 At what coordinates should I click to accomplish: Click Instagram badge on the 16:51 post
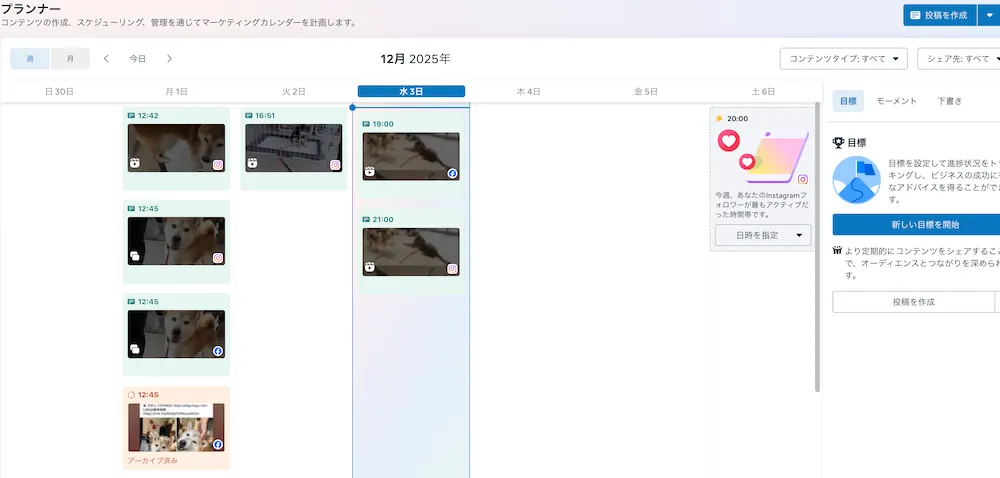[x=335, y=164]
